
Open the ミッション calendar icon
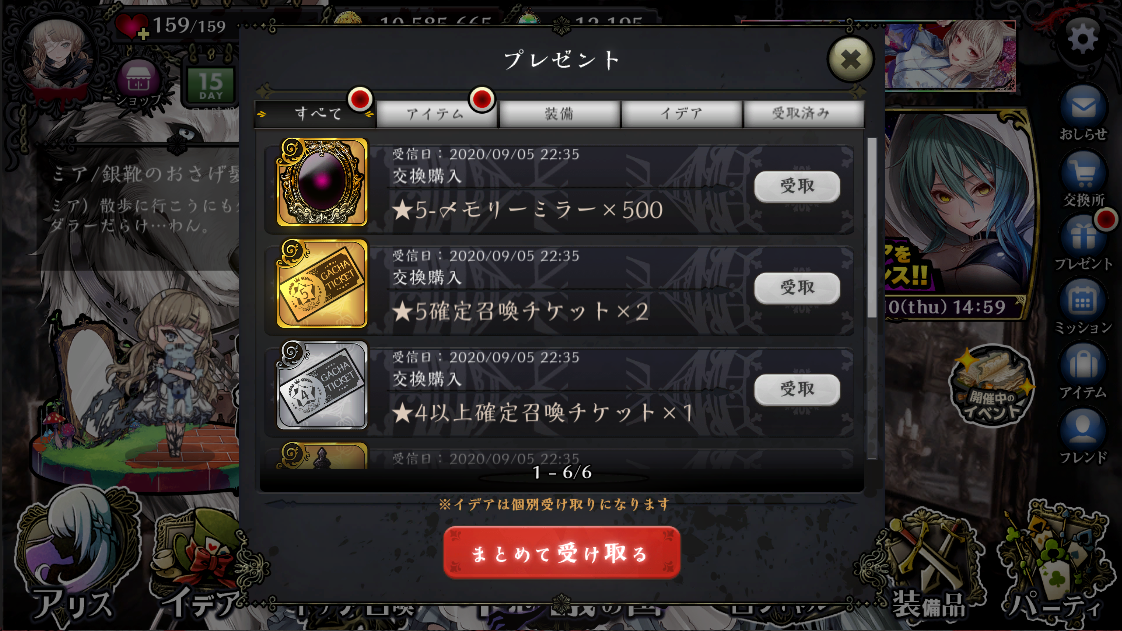click(1083, 306)
